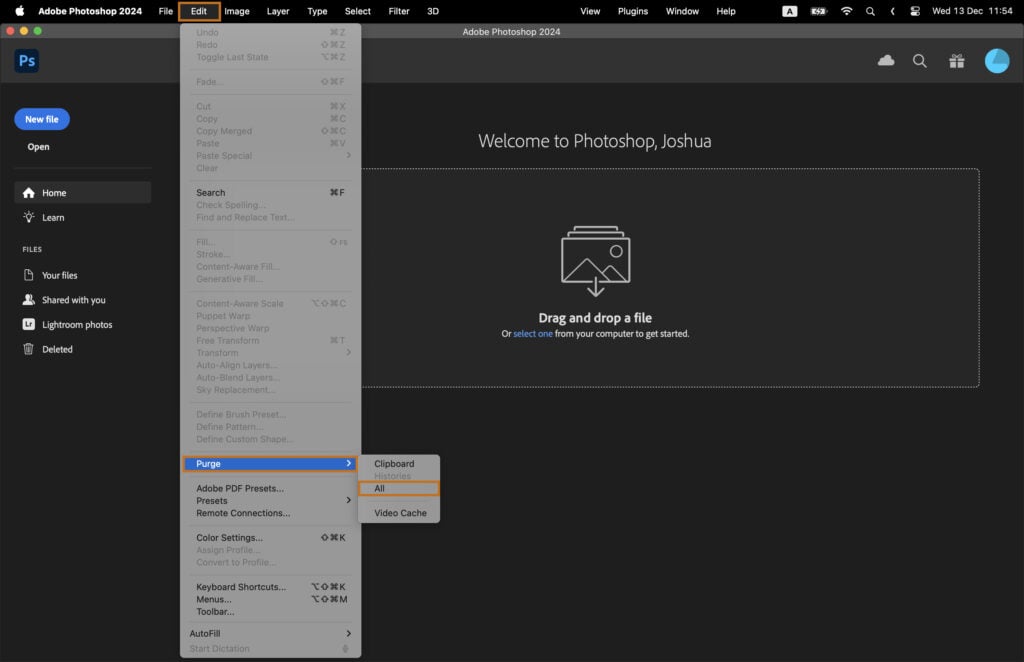This screenshot has height=662, width=1024.
Task: Open search using the magnifying glass icon
Action: [920, 60]
